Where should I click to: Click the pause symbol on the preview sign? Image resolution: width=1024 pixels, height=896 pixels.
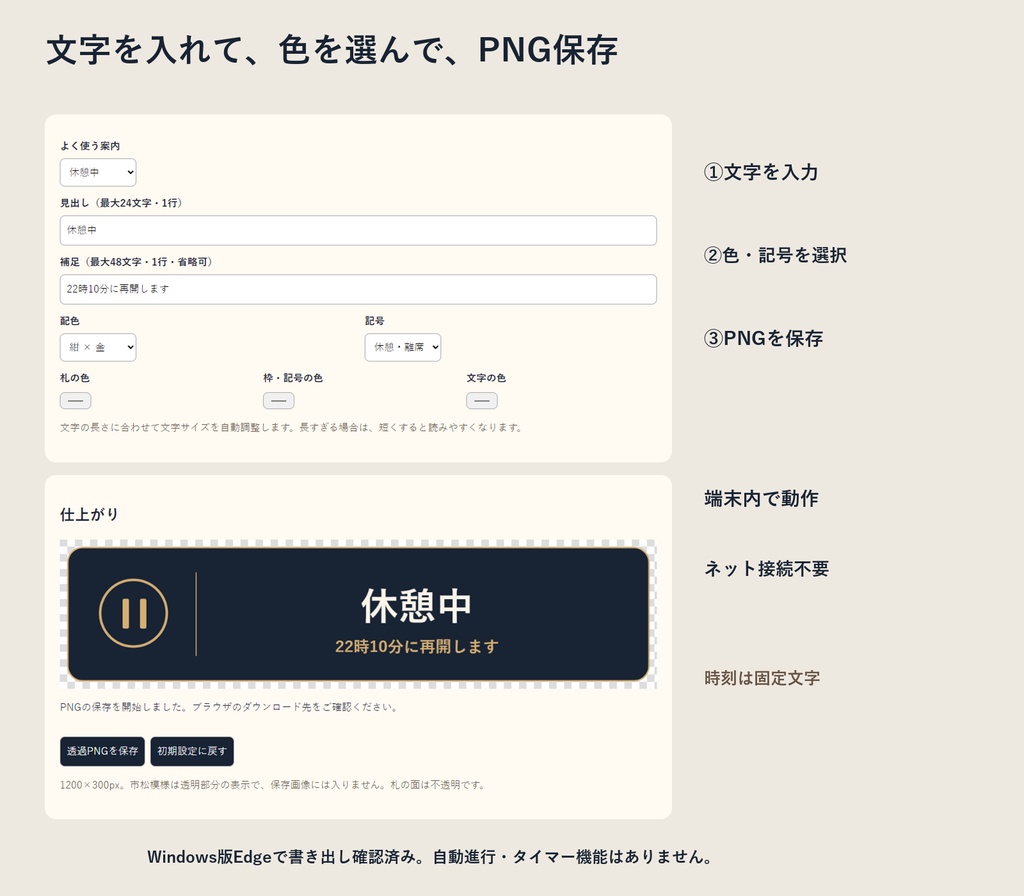tap(134, 613)
